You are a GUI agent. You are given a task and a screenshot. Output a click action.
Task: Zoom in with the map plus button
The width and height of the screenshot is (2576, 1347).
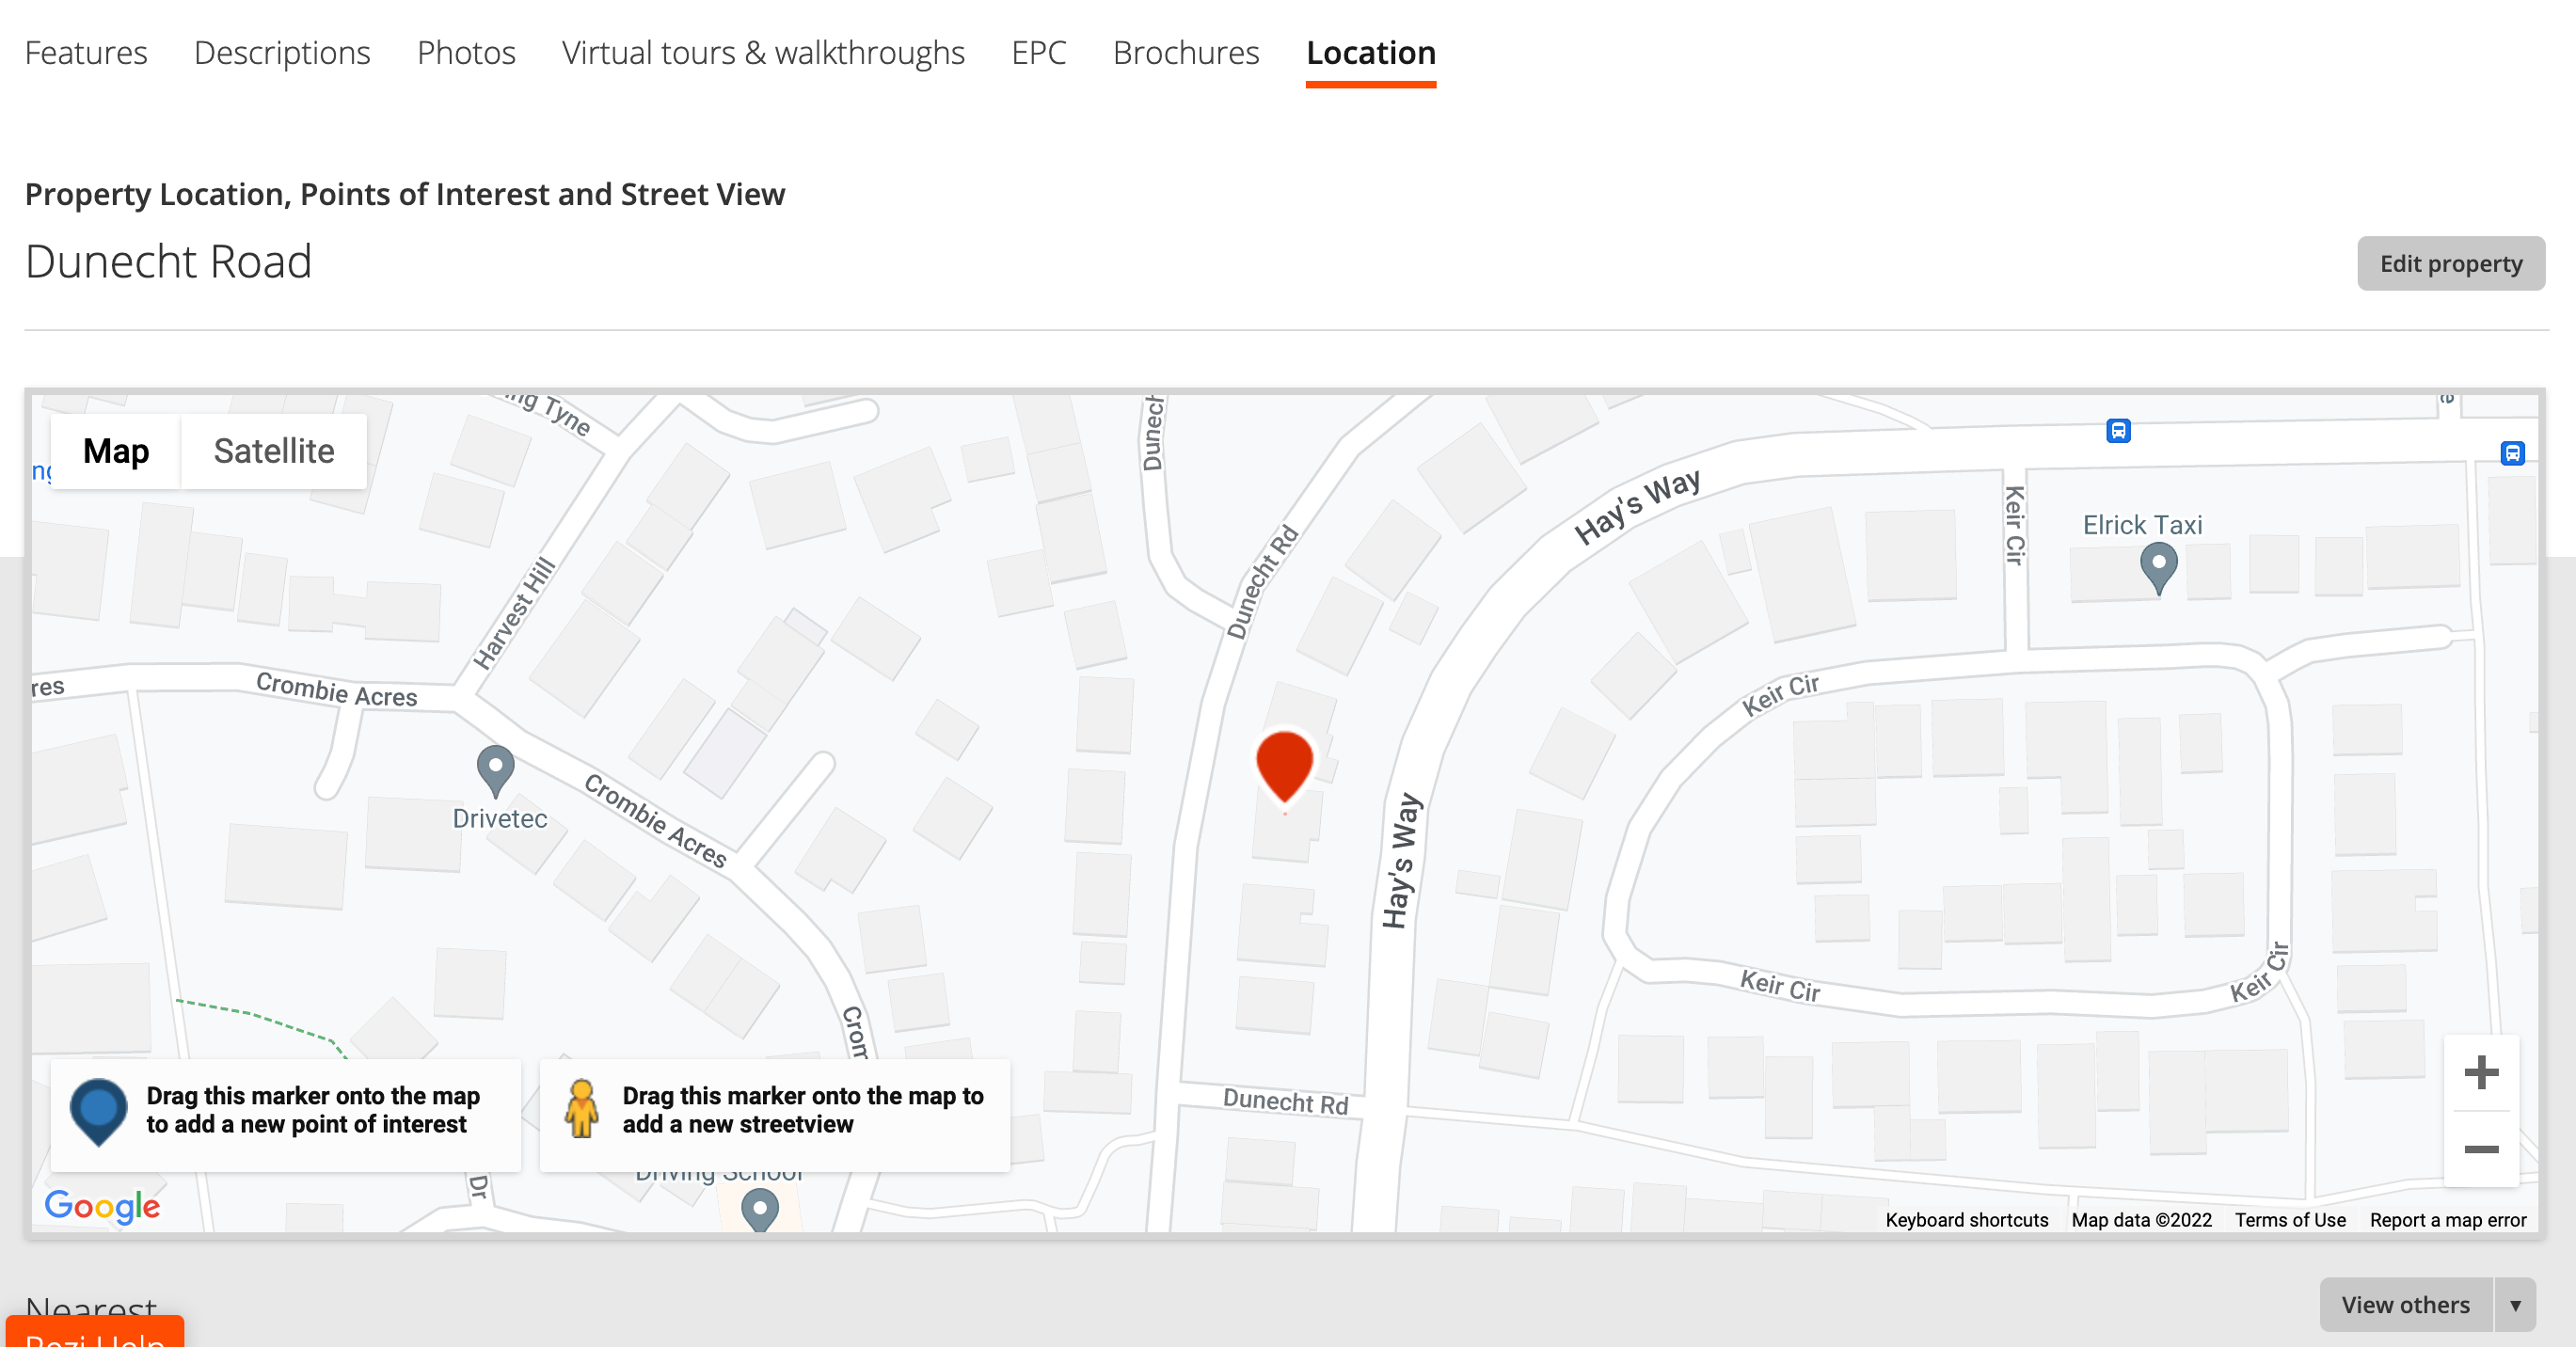coord(2481,1073)
